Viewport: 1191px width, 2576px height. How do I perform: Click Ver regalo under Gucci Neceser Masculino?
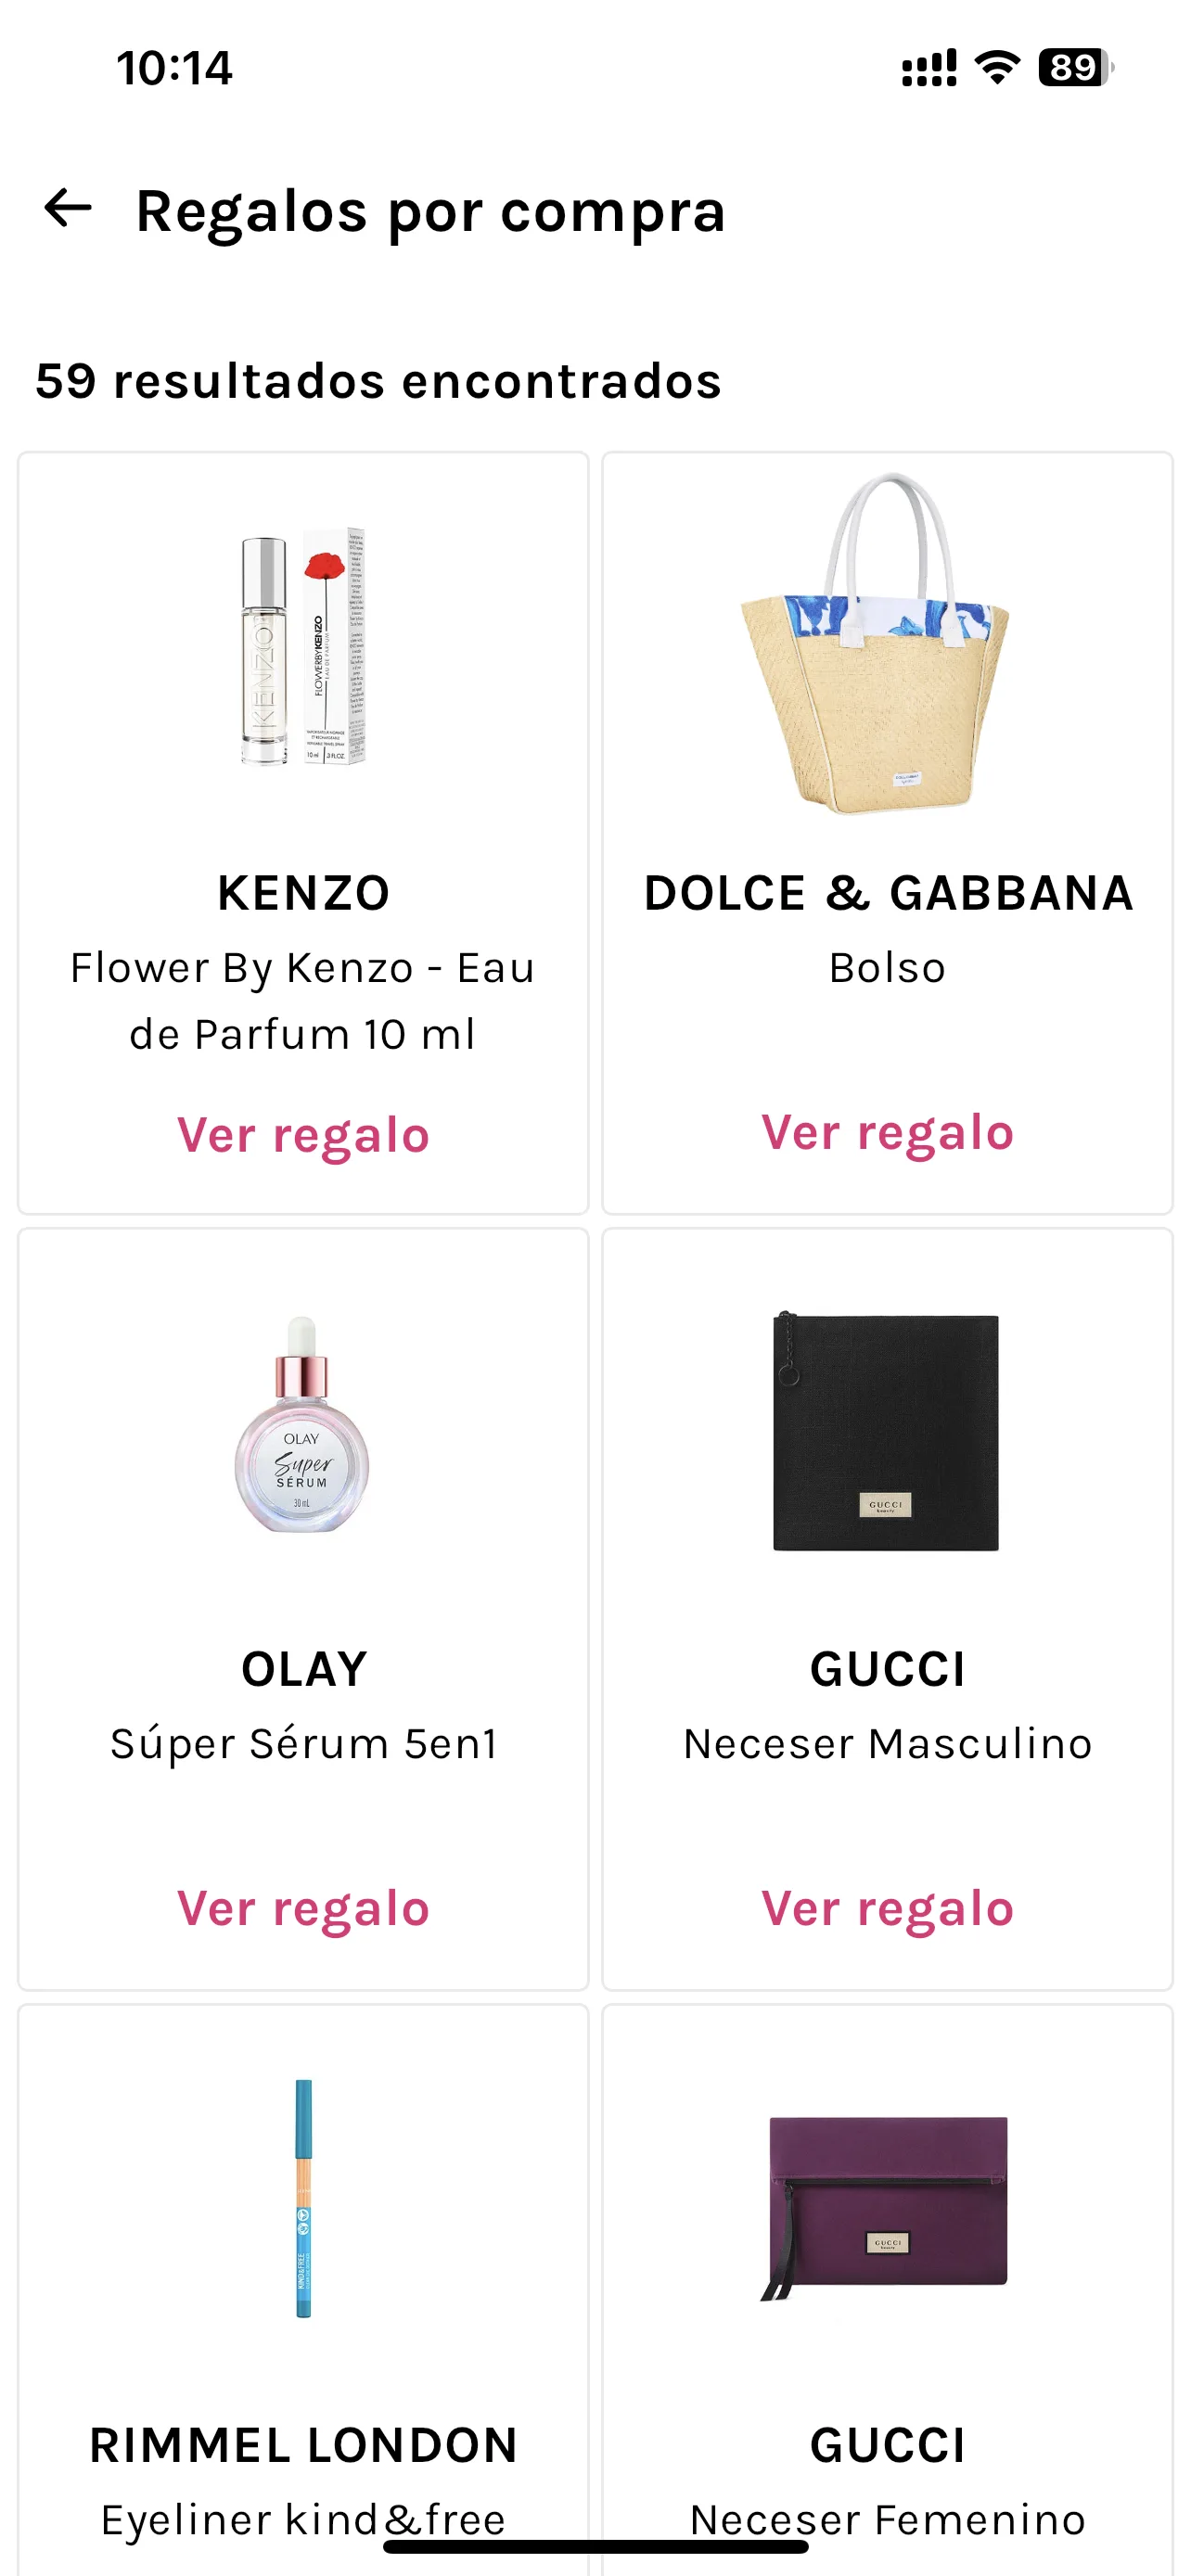click(x=887, y=1909)
